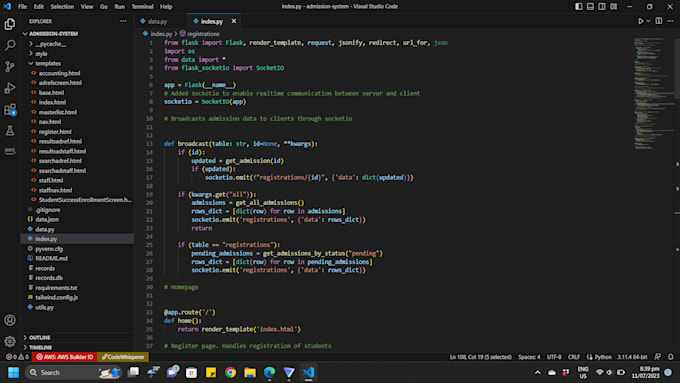Viewport: 680px width, 383px height.
Task: Click the AWS Builder ID status item
Action: click(65, 357)
